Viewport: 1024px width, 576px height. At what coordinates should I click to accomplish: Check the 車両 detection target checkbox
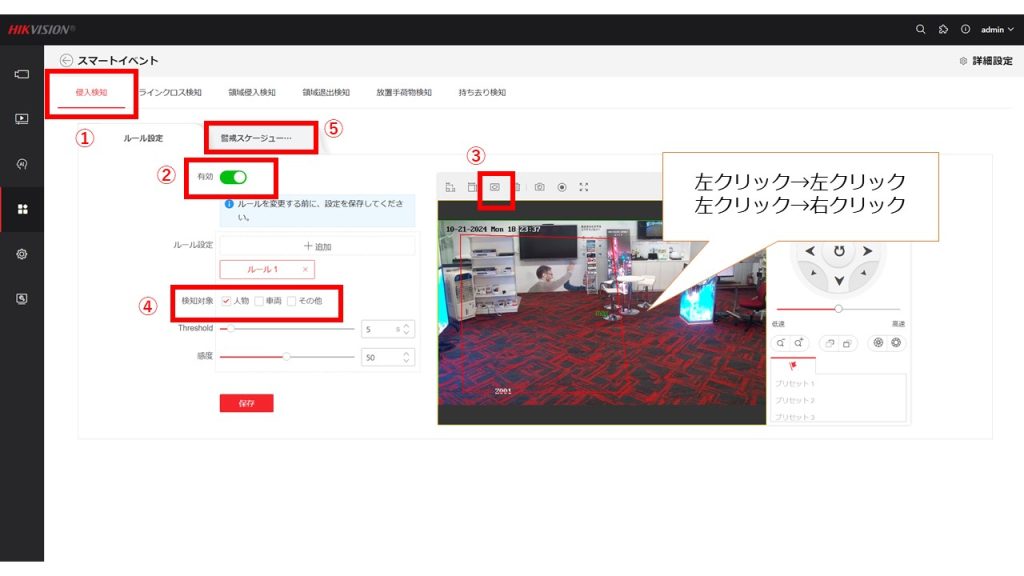[x=259, y=300]
